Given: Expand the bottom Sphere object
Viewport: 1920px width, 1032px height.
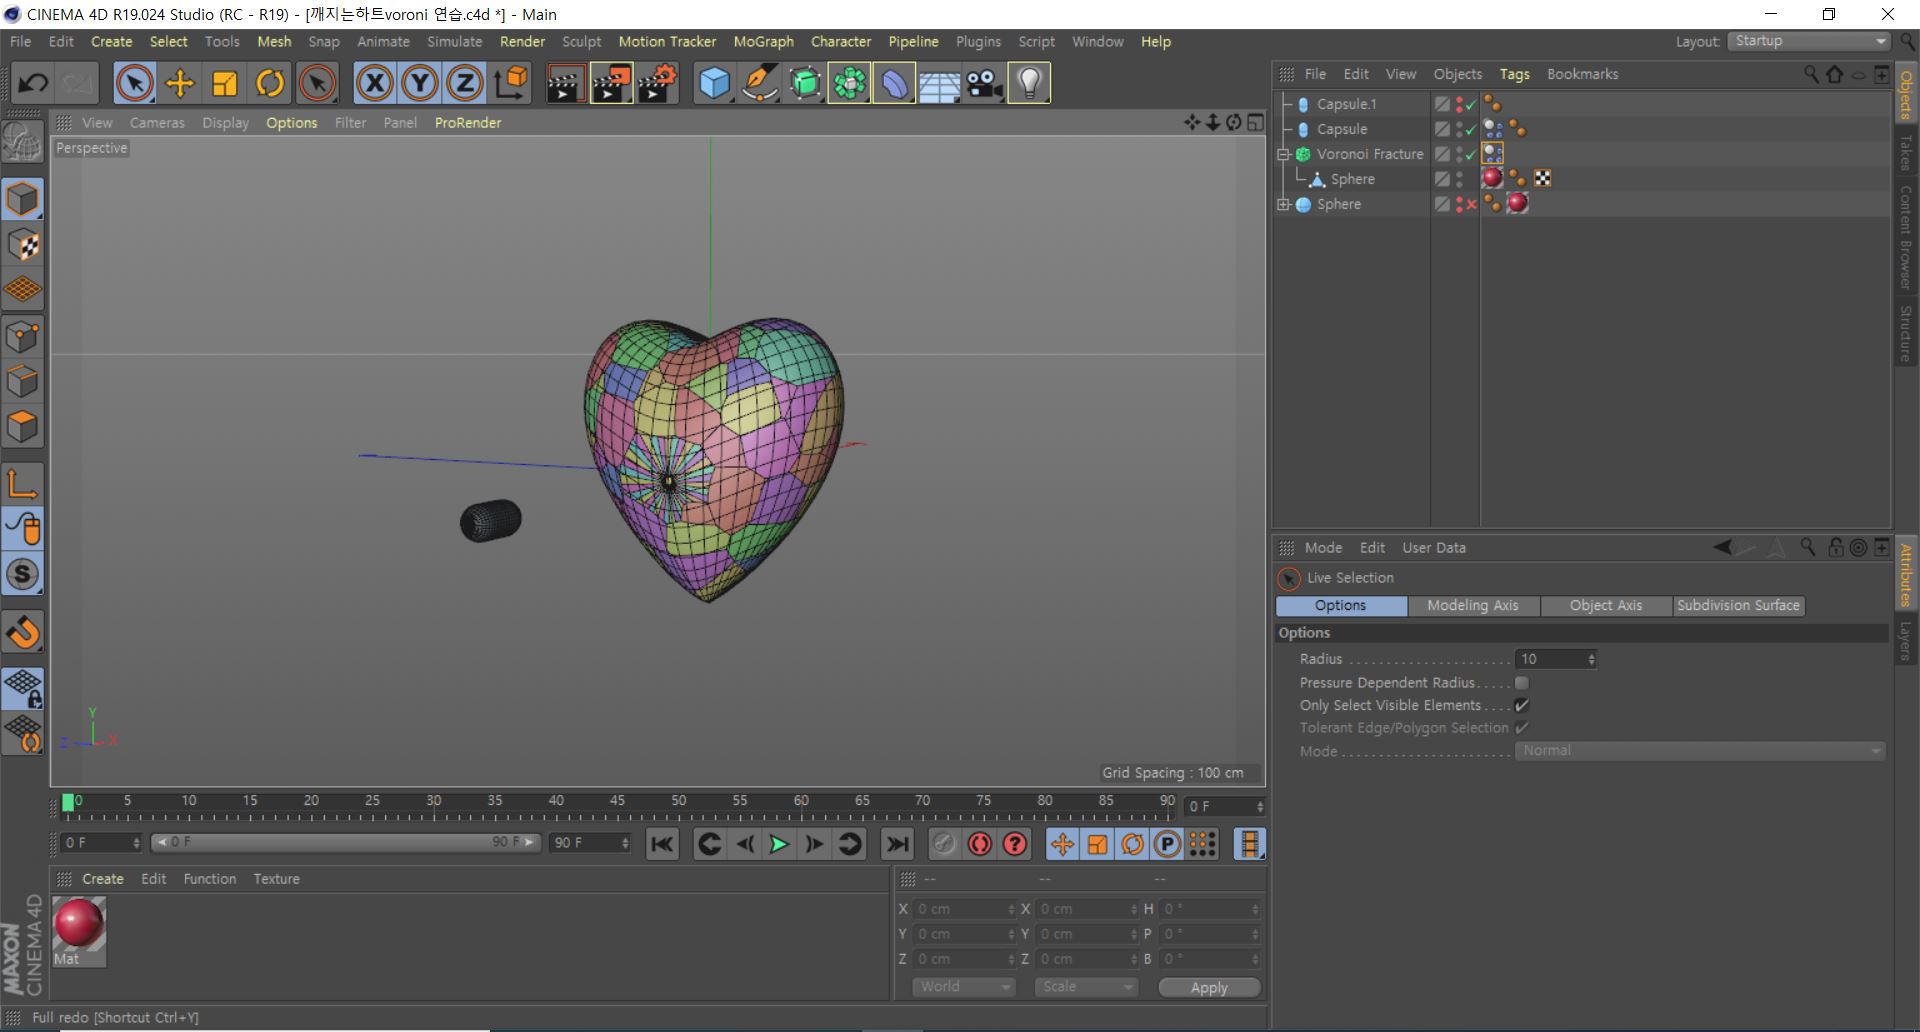Looking at the screenshot, I should (x=1284, y=204).
